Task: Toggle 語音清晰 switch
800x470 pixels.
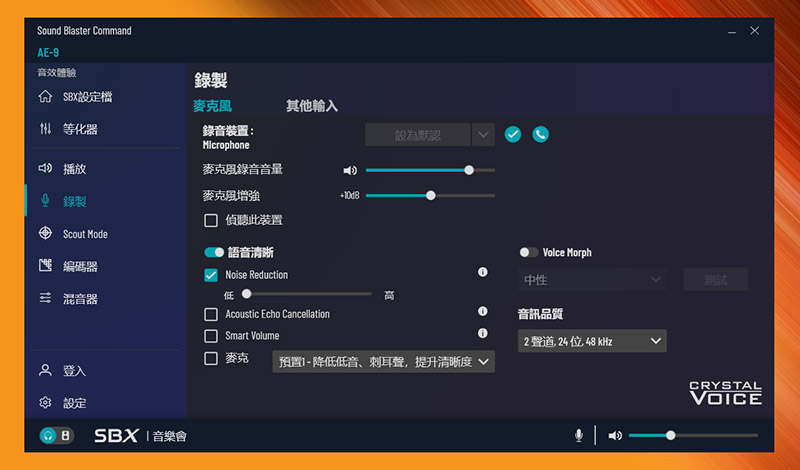Action: point(214,252)
